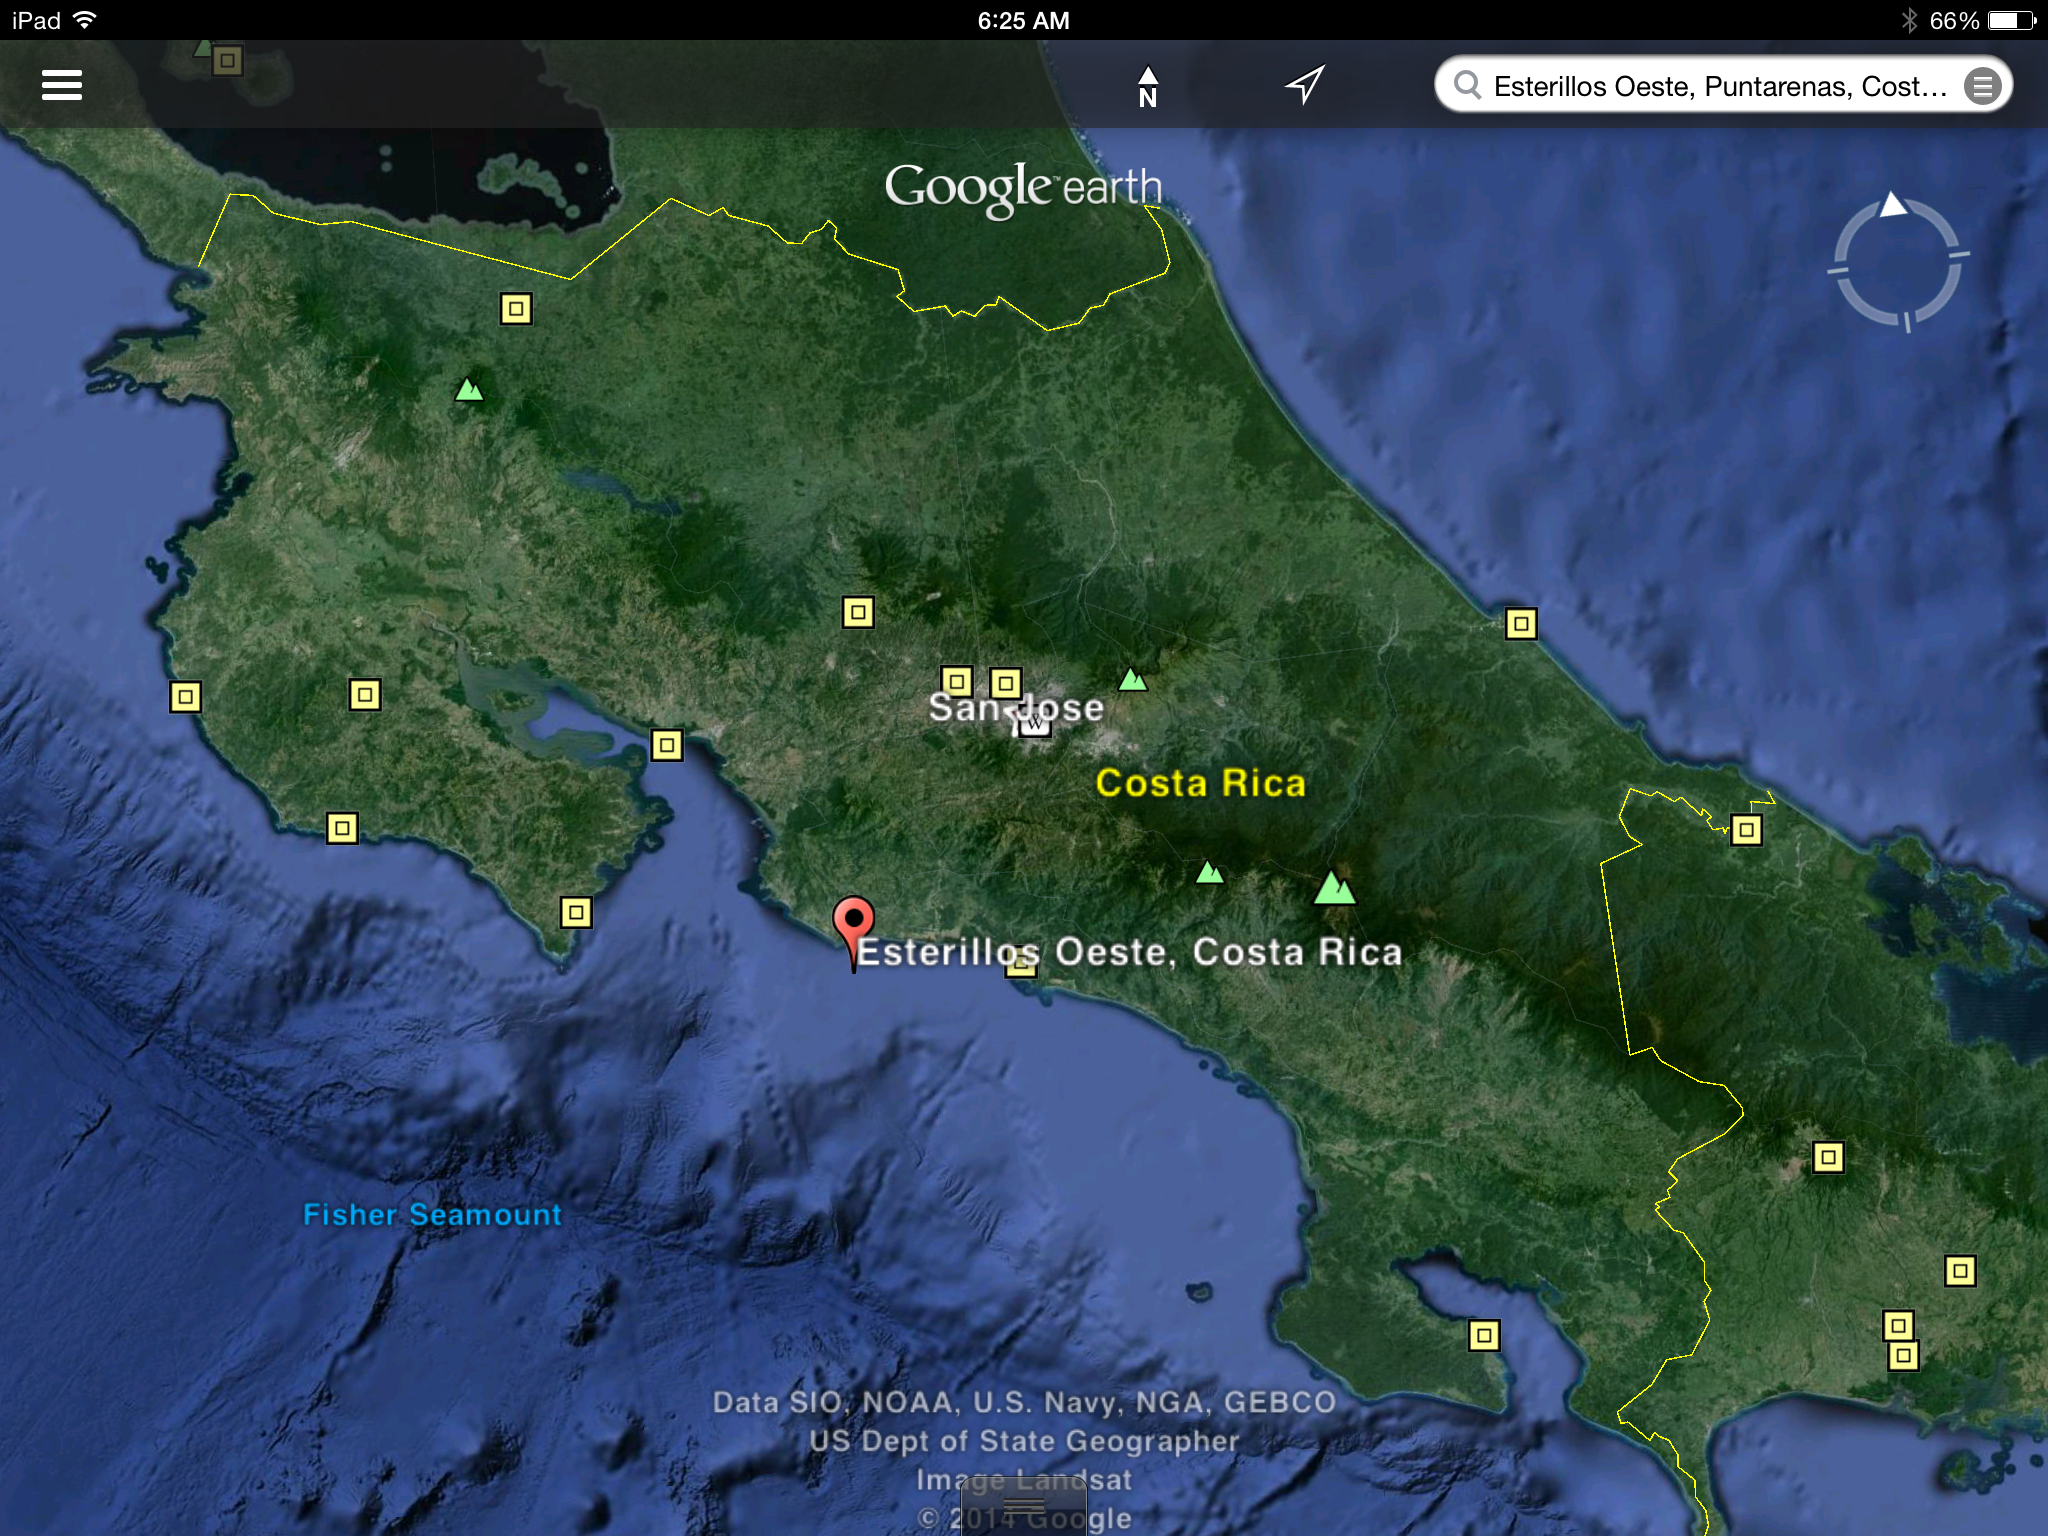The width and height of the screenshot is (2048, 1536).
Task: Tap the magnifier icon in search field
Action: click(1467, 86)
